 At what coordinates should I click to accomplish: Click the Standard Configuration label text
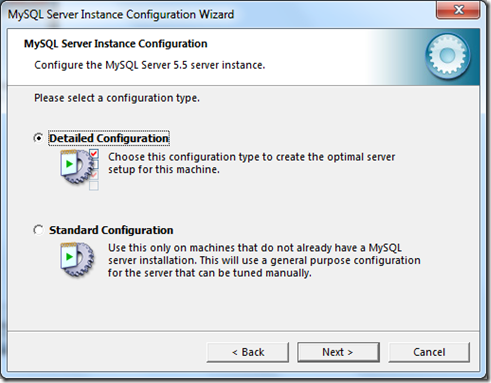(x=111, y=230)
